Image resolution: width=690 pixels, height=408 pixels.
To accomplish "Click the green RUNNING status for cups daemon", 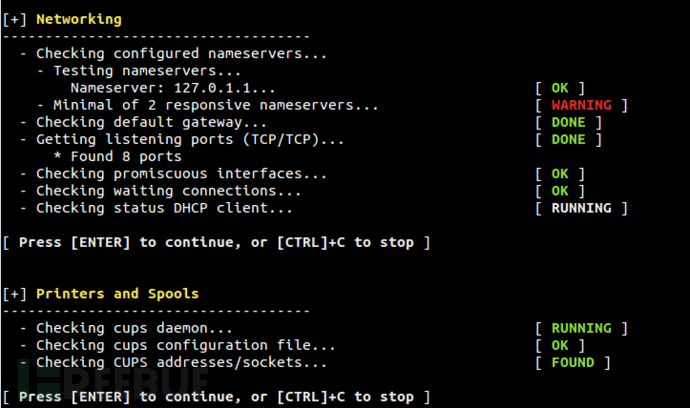I will point(581,328).
